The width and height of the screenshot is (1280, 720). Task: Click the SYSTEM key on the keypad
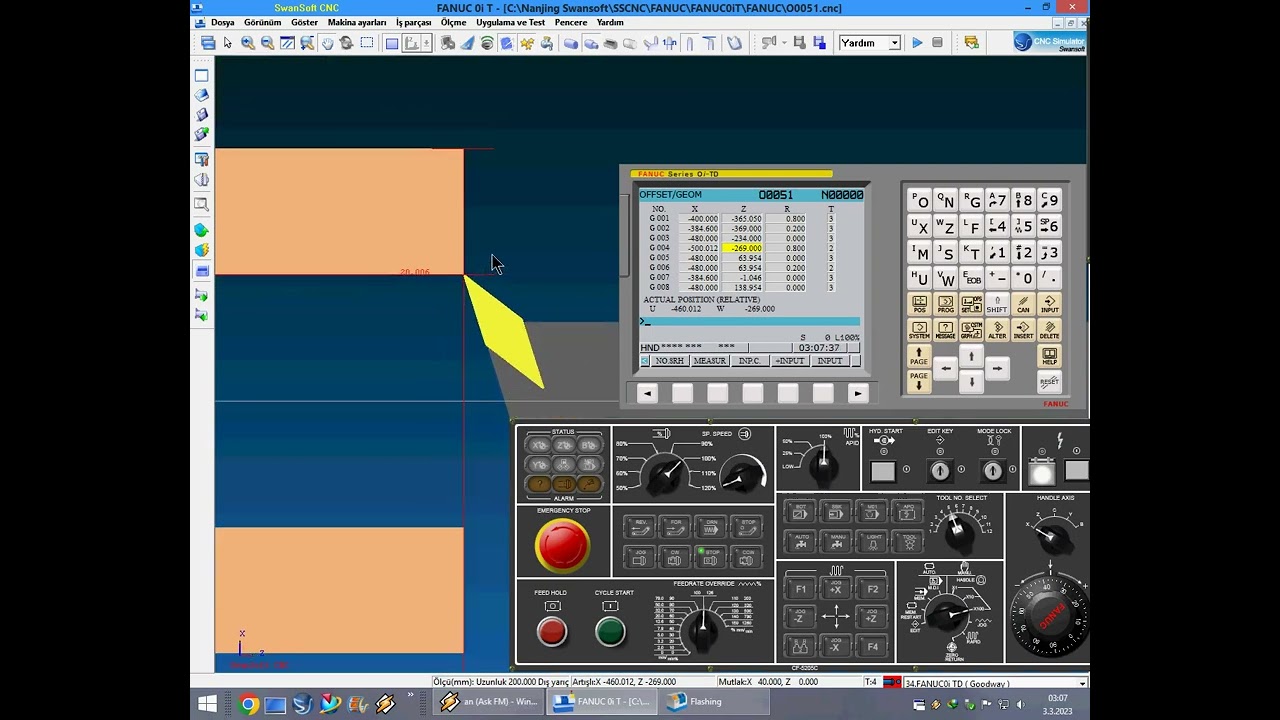tap(919, 330)
